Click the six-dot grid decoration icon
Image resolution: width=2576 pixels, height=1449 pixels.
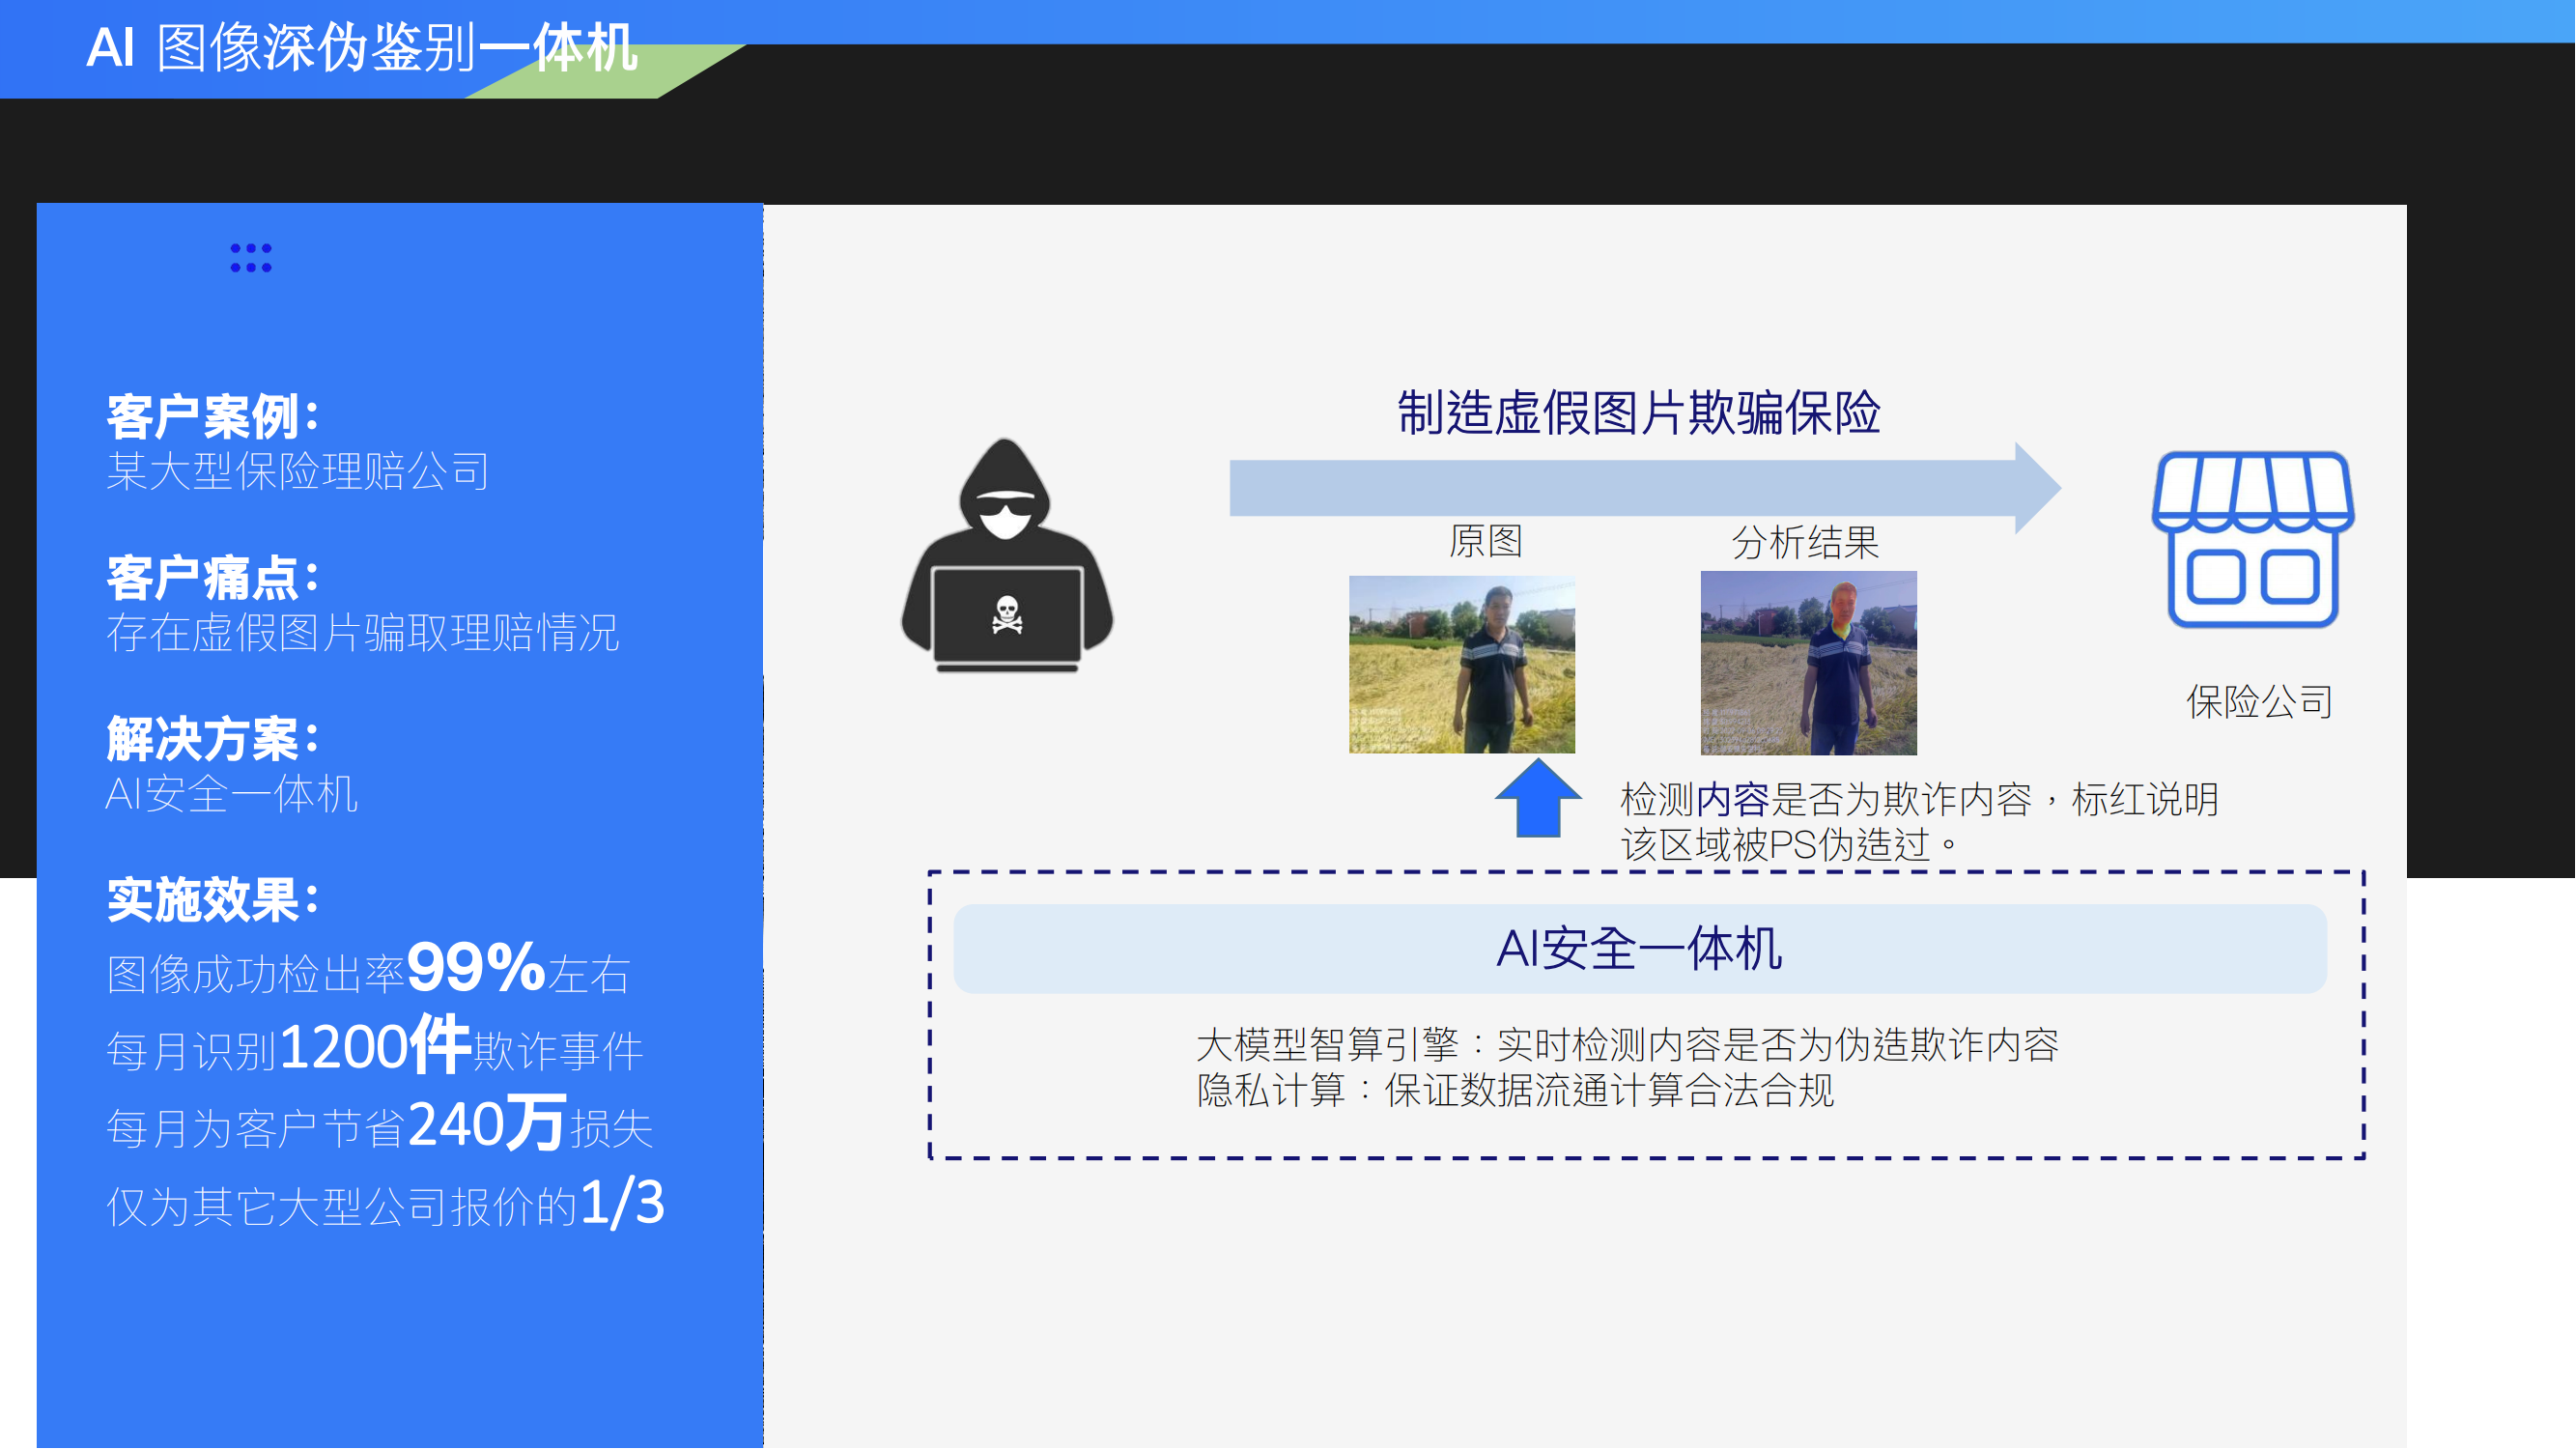[251, 258]
